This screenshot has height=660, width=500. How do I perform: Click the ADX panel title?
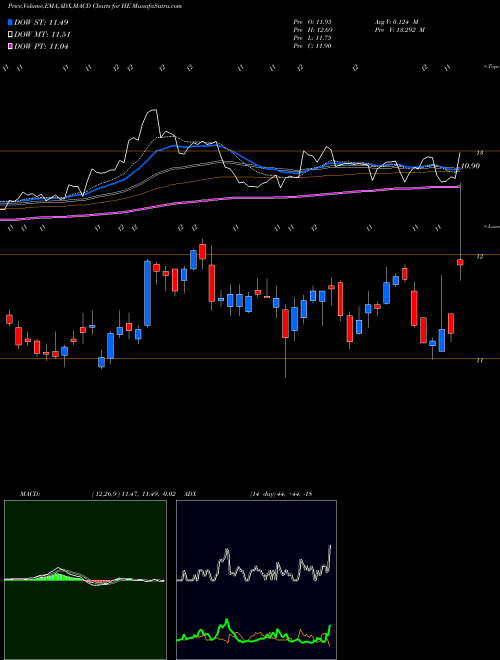(x=191, y=494)
